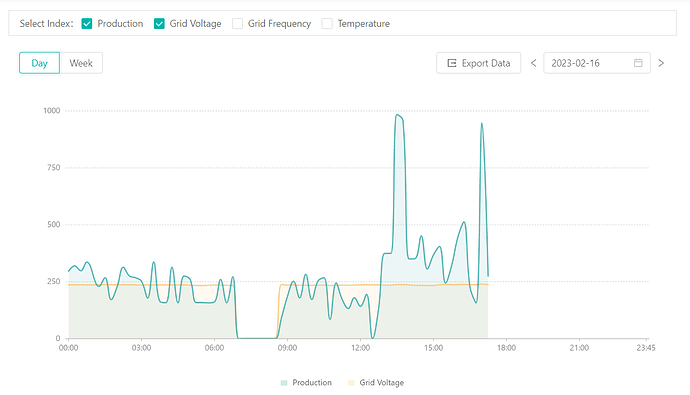
Task: Click the 15:00 x-axis label
Action: (433, 348)
